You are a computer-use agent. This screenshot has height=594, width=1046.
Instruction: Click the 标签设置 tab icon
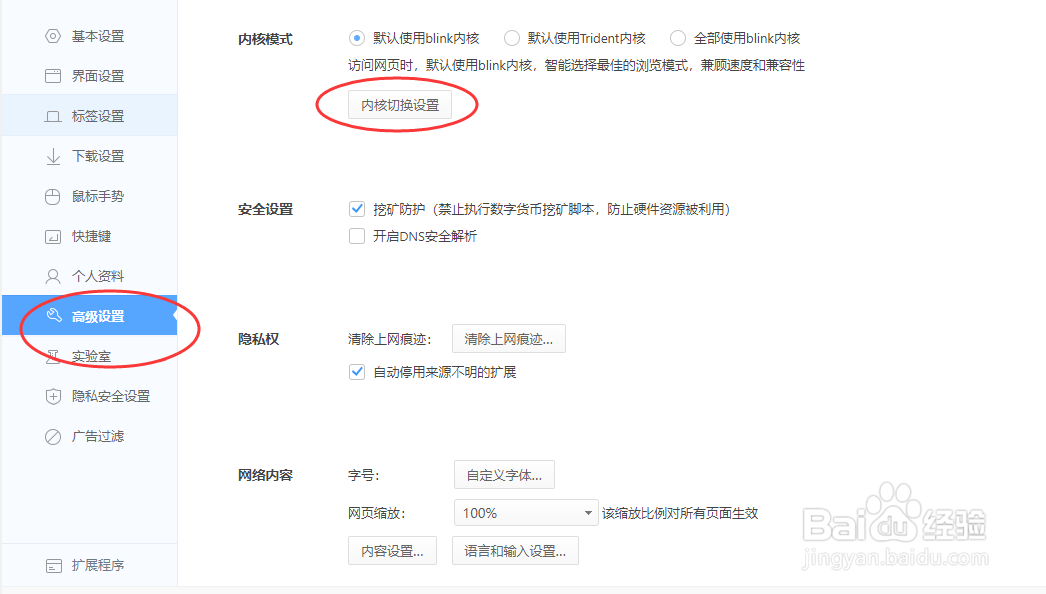[x=53, y=116]
